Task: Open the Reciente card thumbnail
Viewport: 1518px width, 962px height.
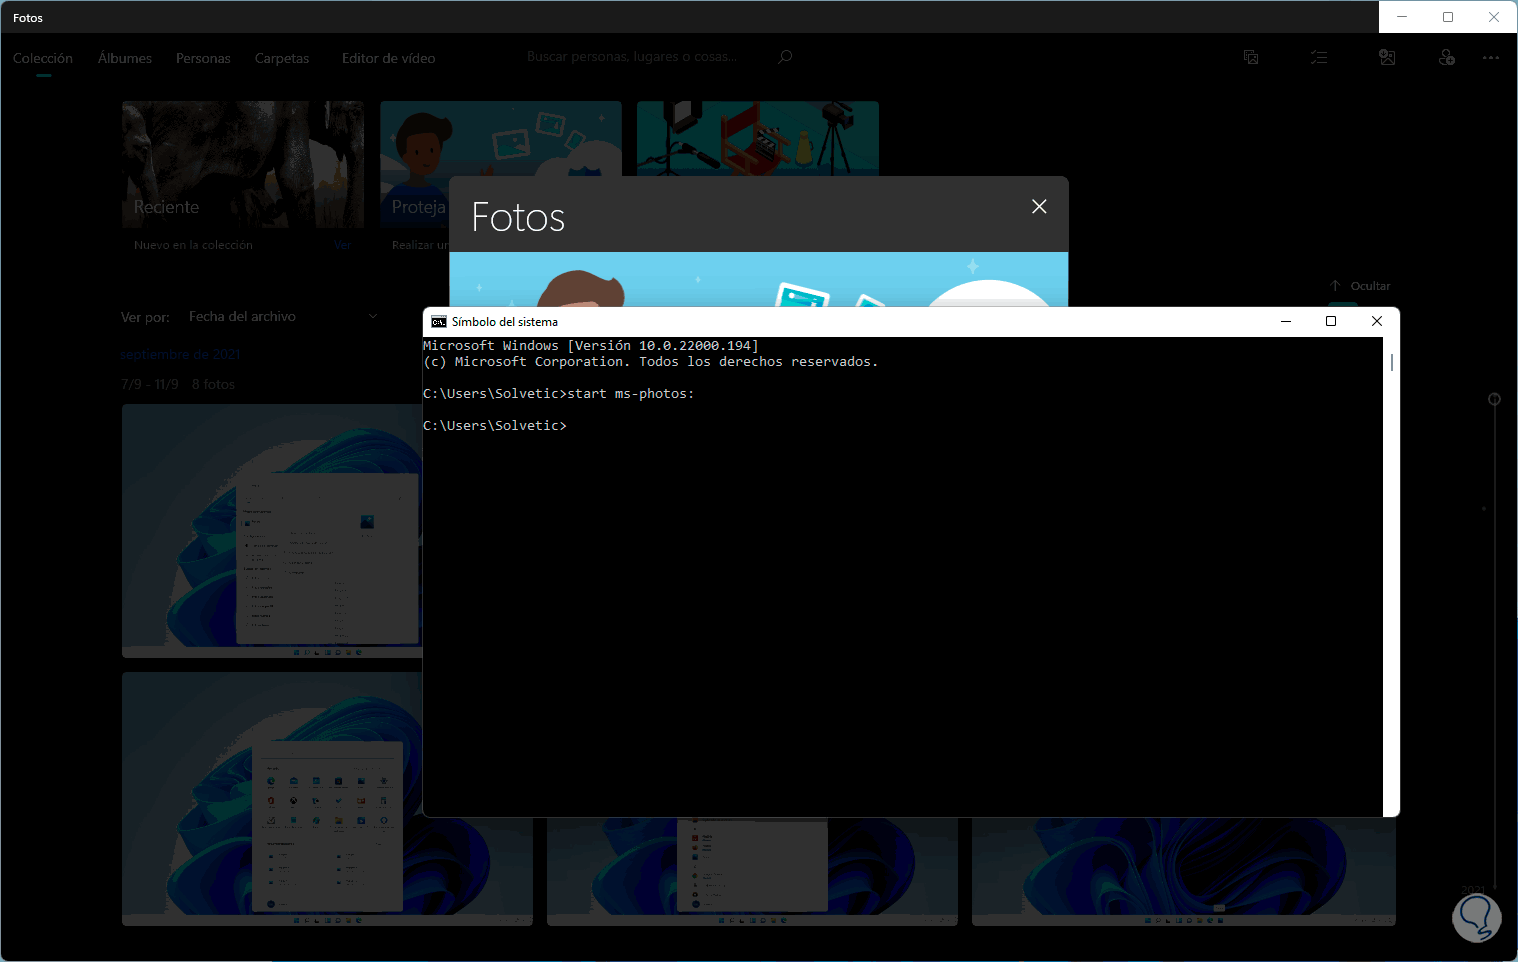Action: (243, 165)
